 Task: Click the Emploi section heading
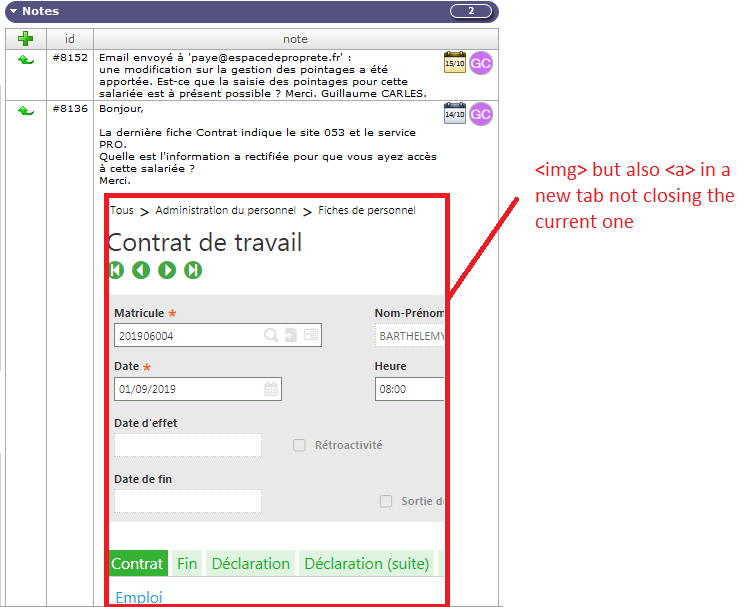pyautogui.click(x=139, y=597)
